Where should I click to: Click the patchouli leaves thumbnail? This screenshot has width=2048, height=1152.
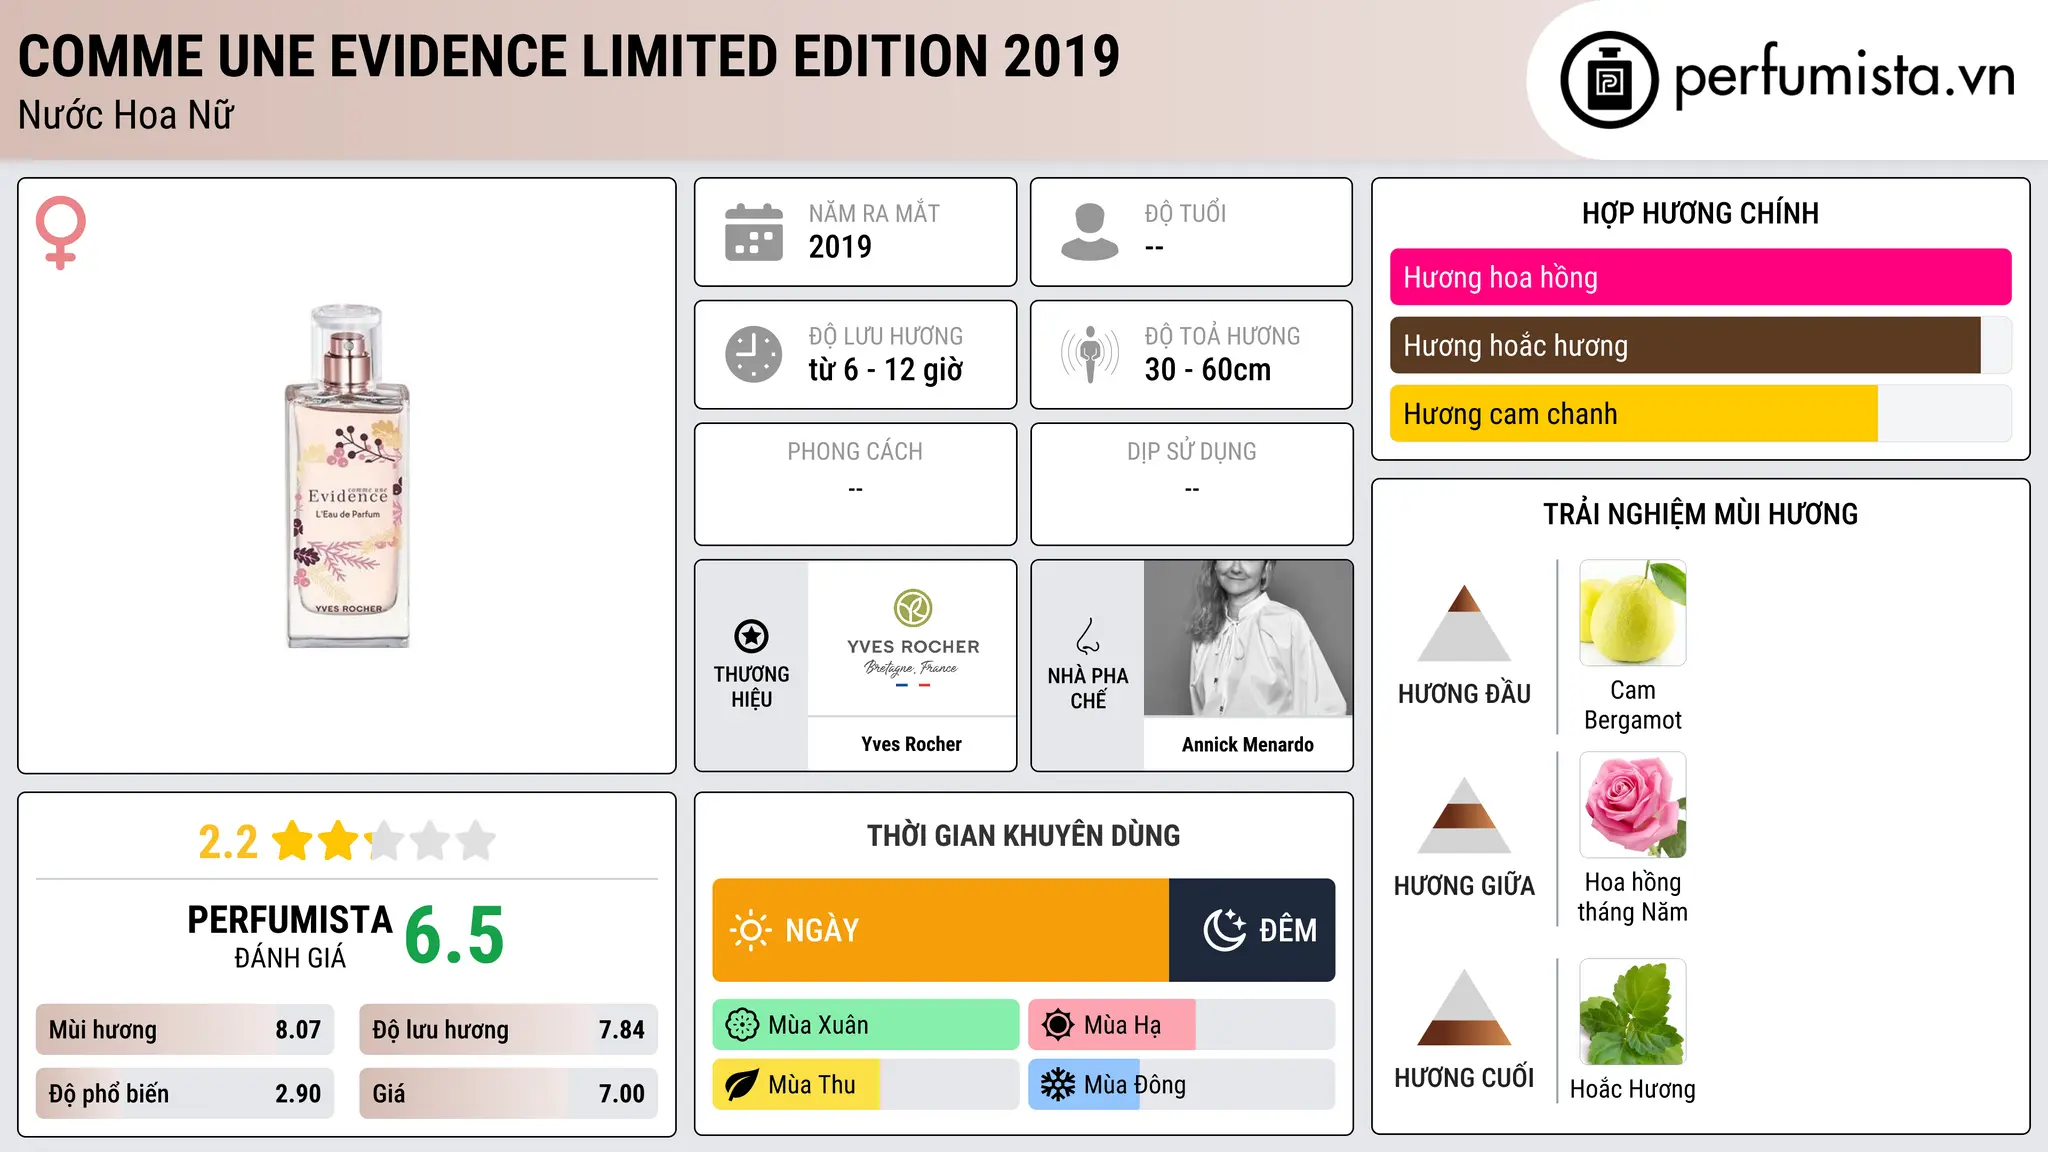pos(1633,1011)
